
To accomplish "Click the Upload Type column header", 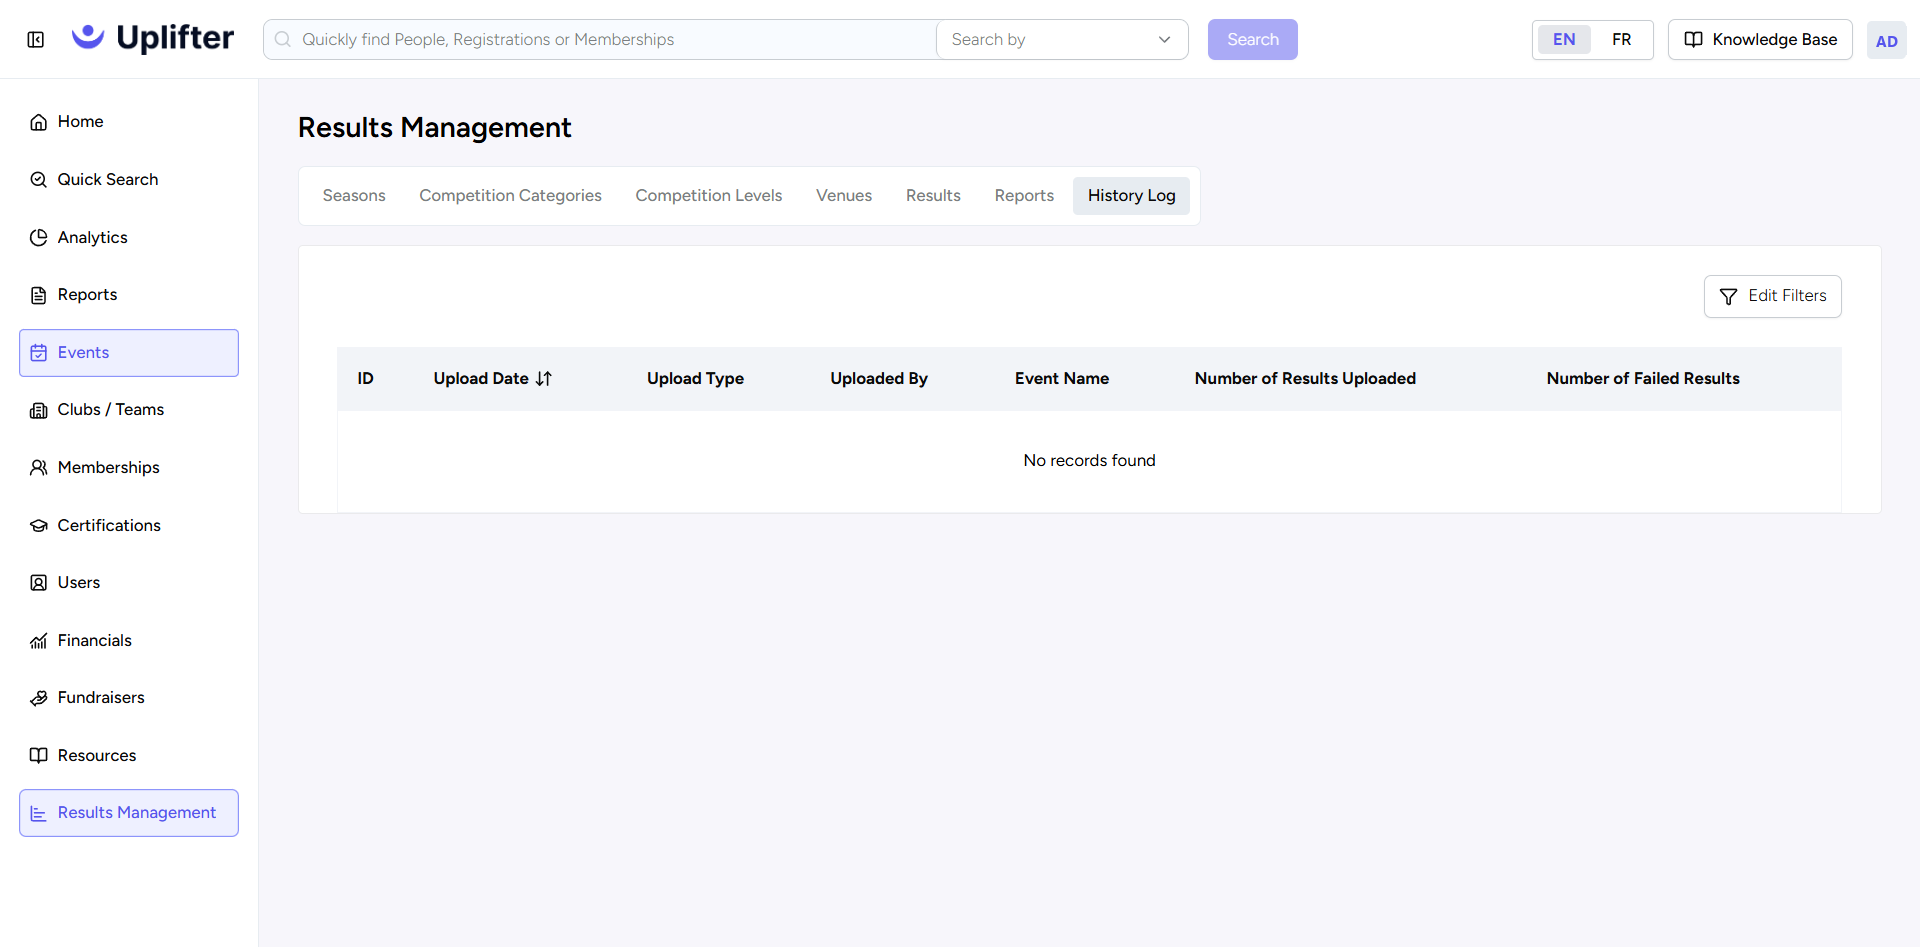I will [x=695, y=379].
